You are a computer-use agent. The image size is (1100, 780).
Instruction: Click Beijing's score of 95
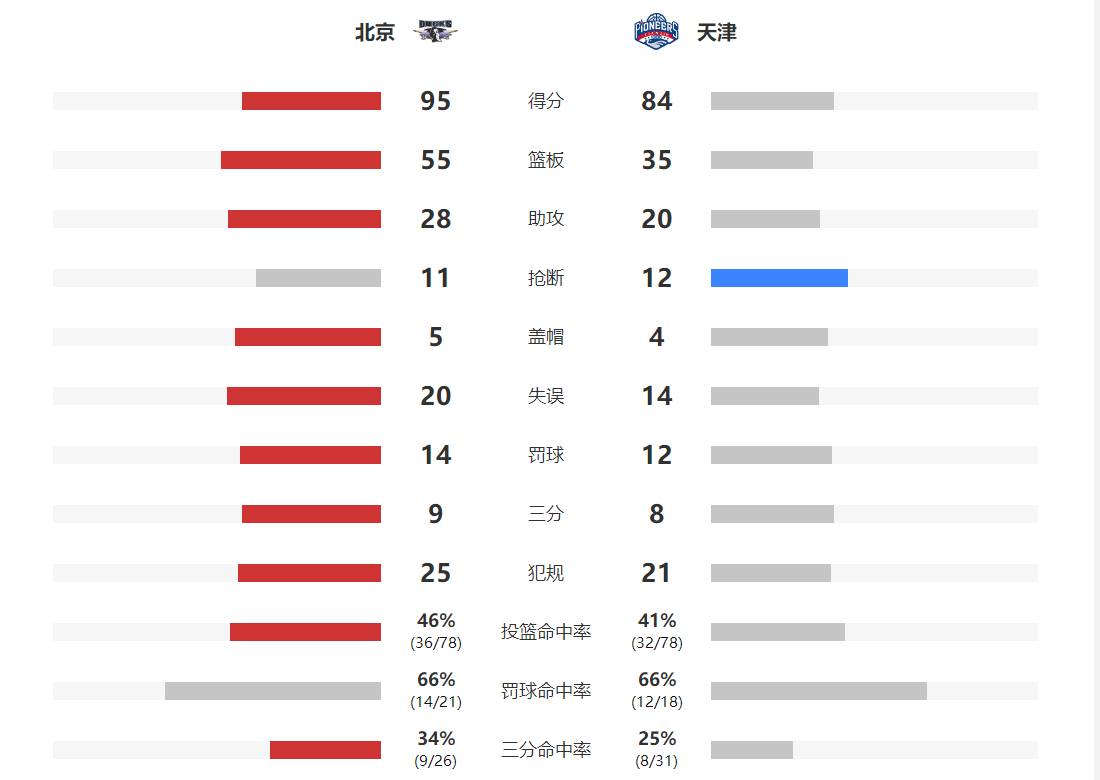coord(436,101)
